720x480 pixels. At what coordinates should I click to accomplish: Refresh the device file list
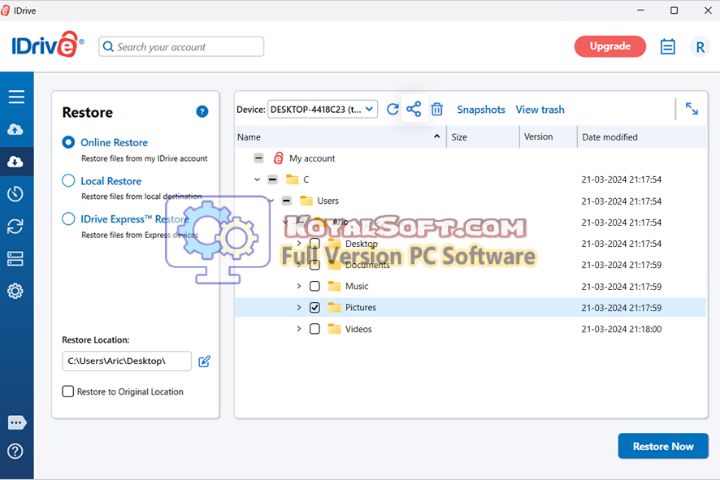(x=393, y=109)
